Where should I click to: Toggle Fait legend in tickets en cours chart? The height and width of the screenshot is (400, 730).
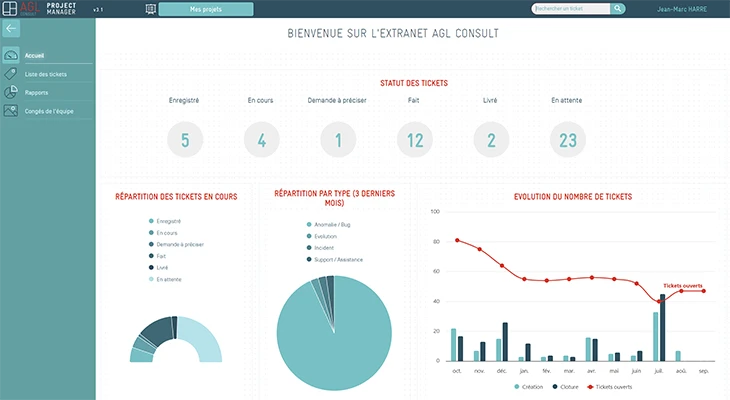coord(157,256)
